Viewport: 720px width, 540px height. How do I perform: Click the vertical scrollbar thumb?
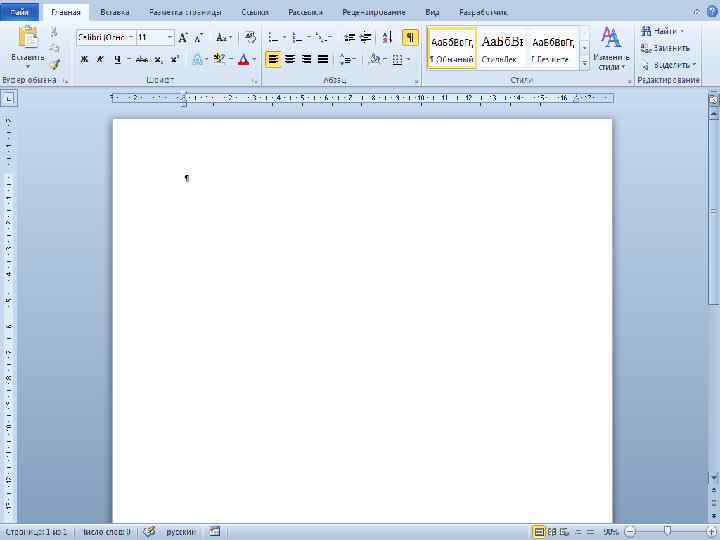(713, 210)
